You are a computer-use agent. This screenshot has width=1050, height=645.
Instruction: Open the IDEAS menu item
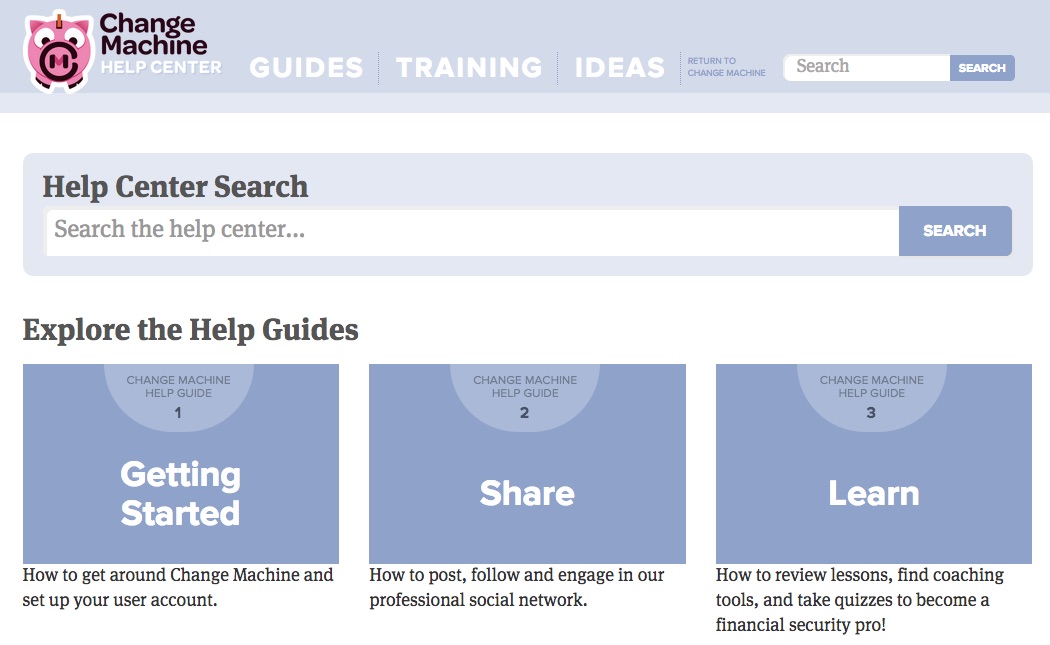[619, 68]
